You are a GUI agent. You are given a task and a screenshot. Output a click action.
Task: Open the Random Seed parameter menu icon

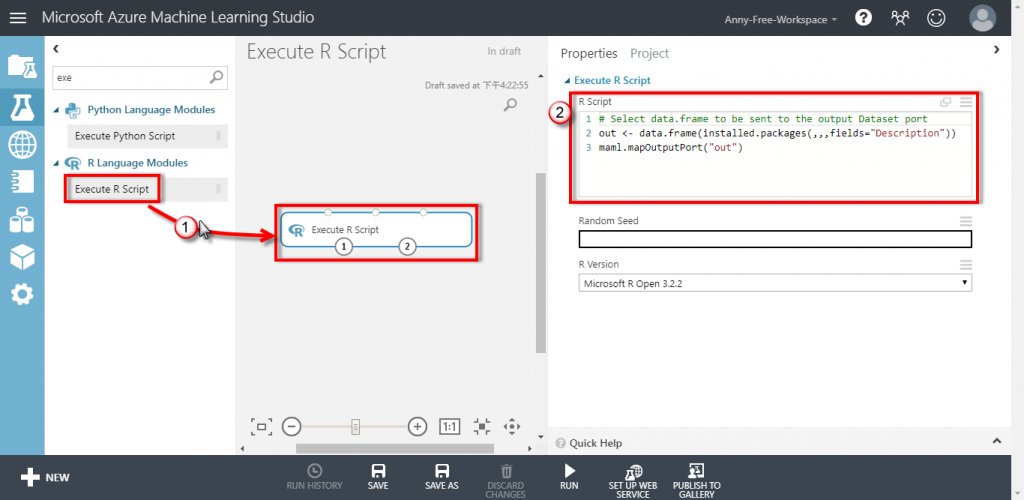(966, 221)
